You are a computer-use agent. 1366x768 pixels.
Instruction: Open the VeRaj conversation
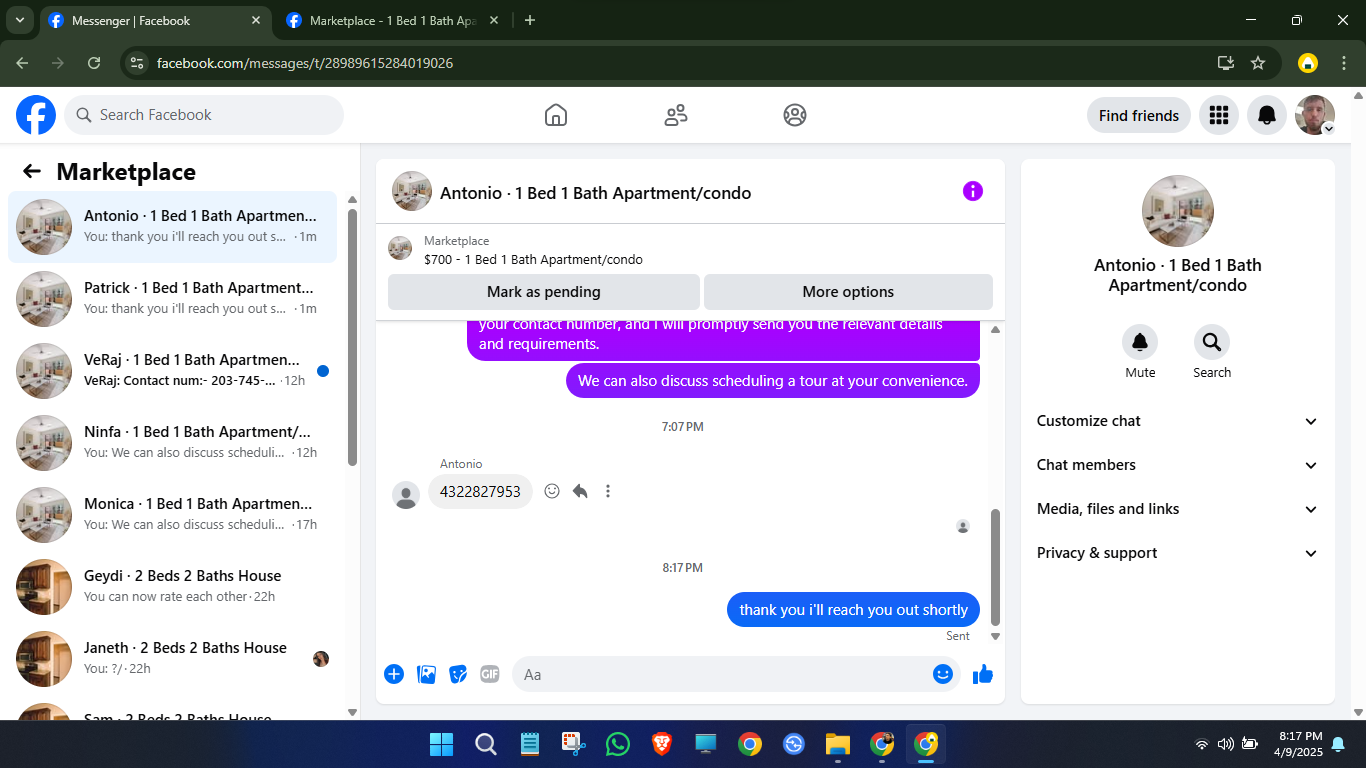click(x=172, y=370)
